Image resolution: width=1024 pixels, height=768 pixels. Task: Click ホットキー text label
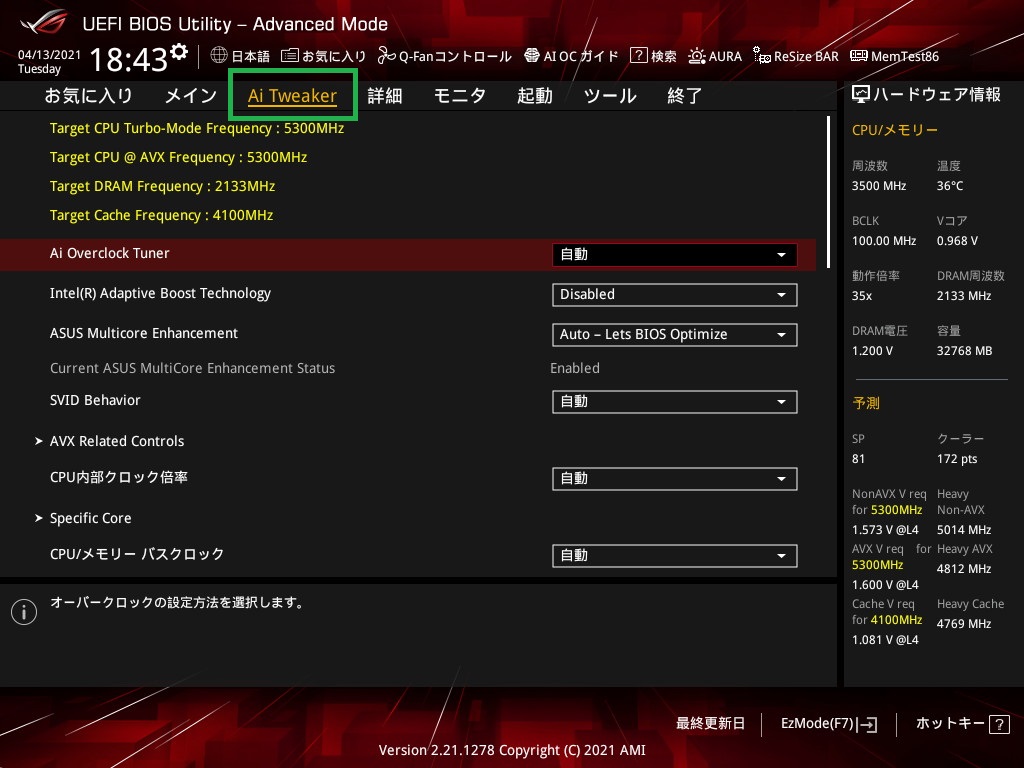click(x=950, y=724)
